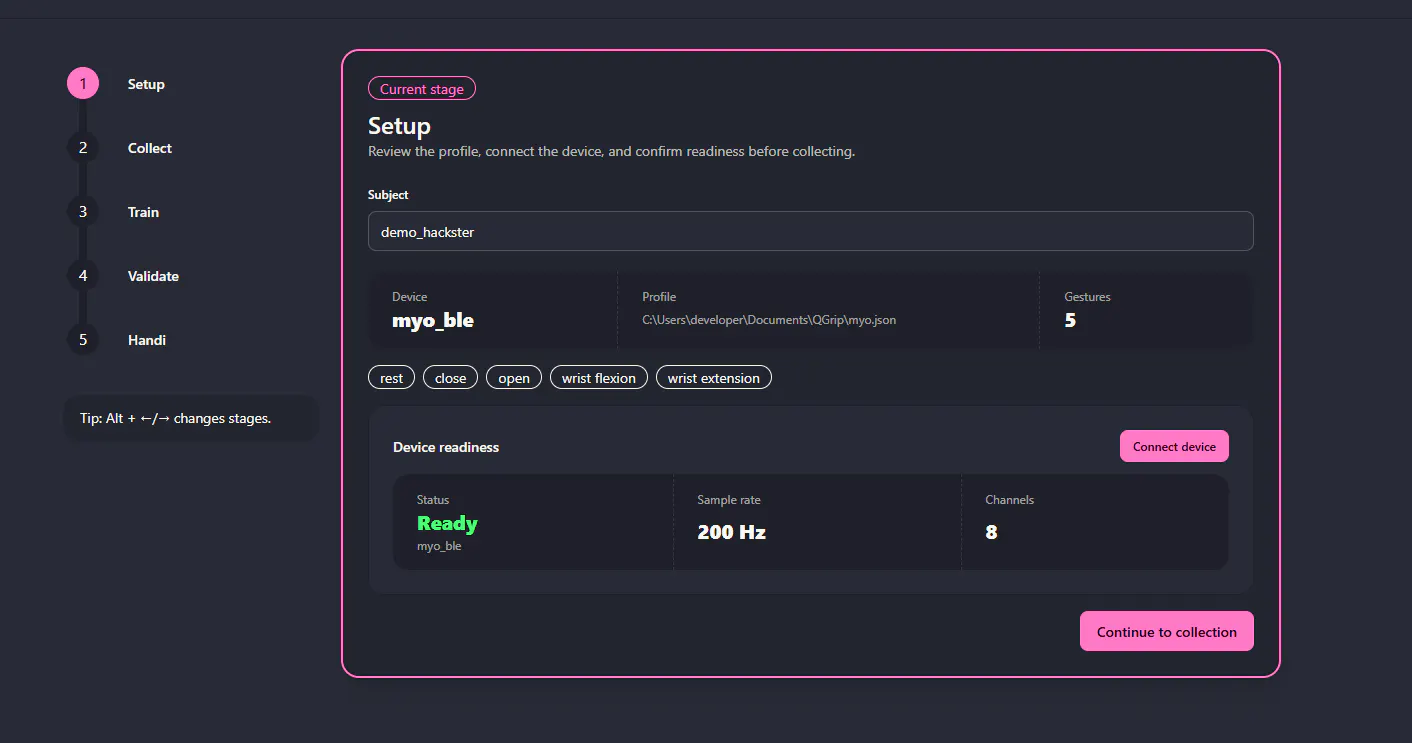This screenshot has width=1412, height=743.
Task: Open the Train stage
Action: point(113,212)
